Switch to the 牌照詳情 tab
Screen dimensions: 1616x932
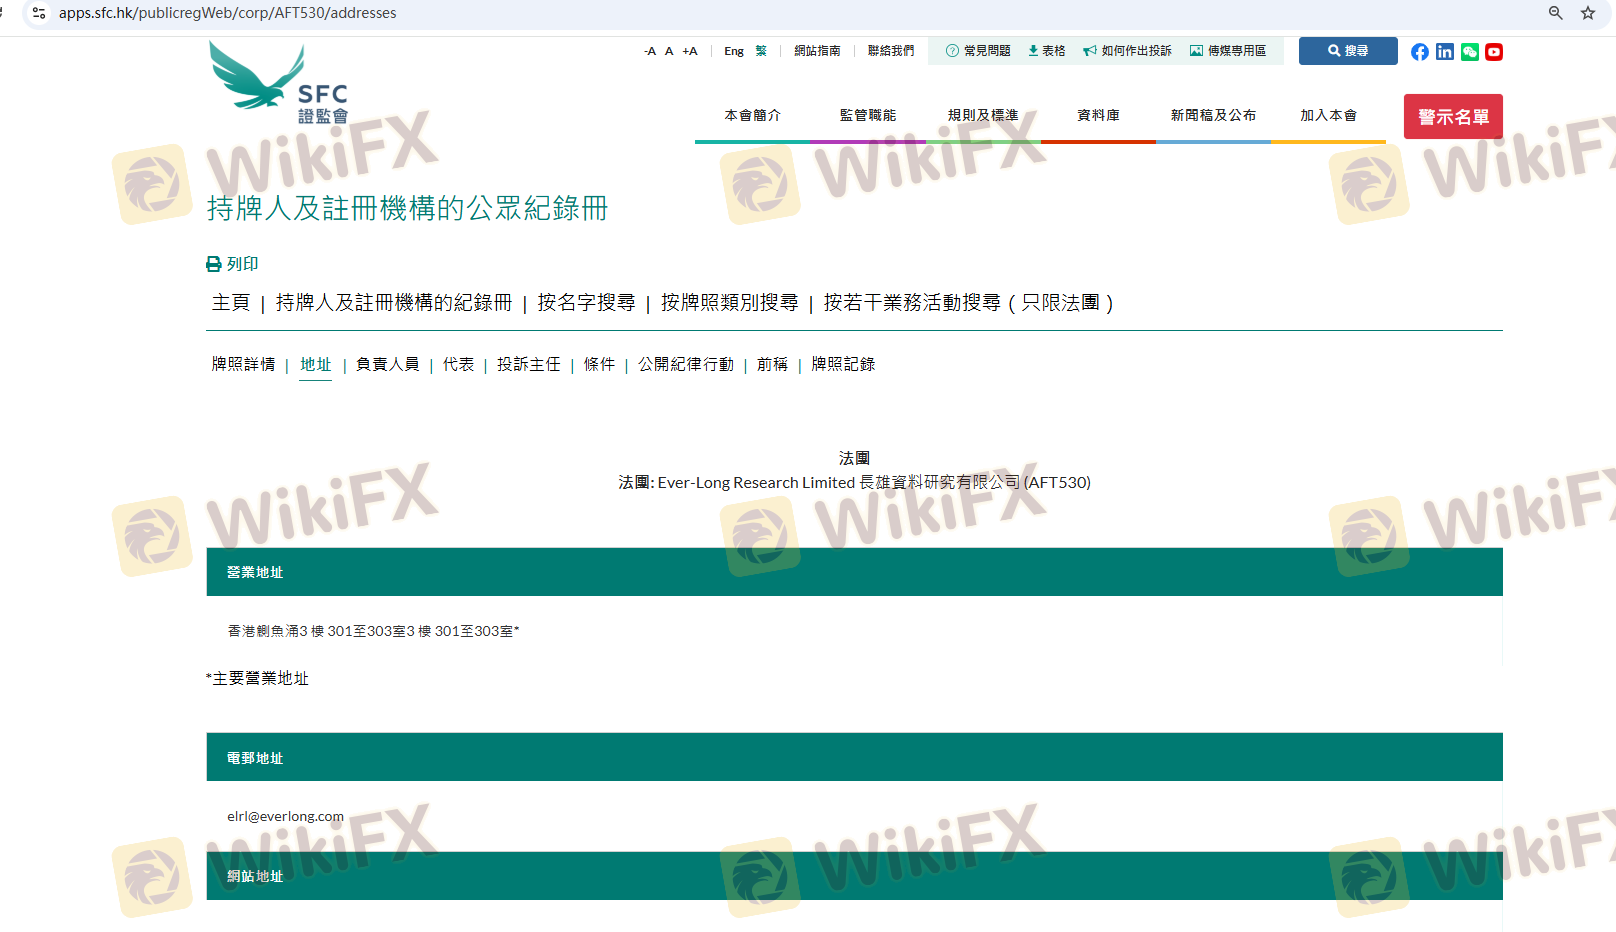(x=243, y=365)
